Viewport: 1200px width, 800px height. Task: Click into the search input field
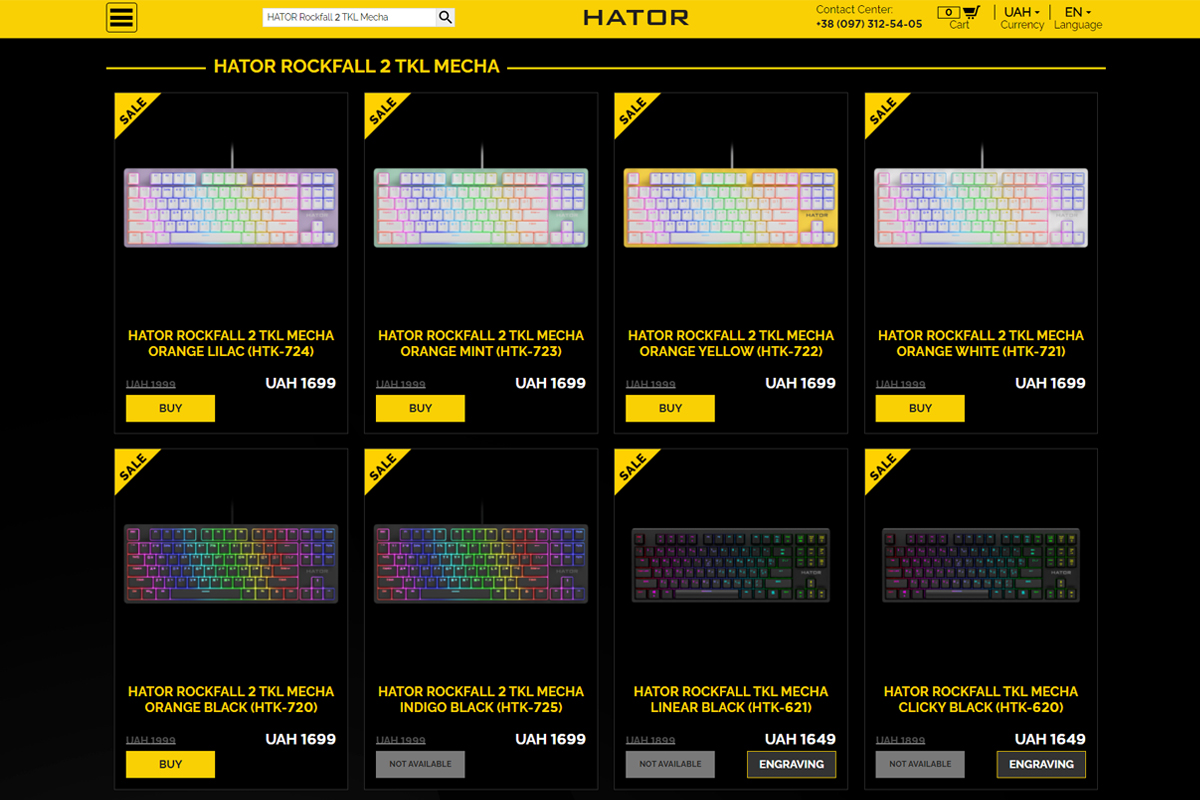(350, 17)
